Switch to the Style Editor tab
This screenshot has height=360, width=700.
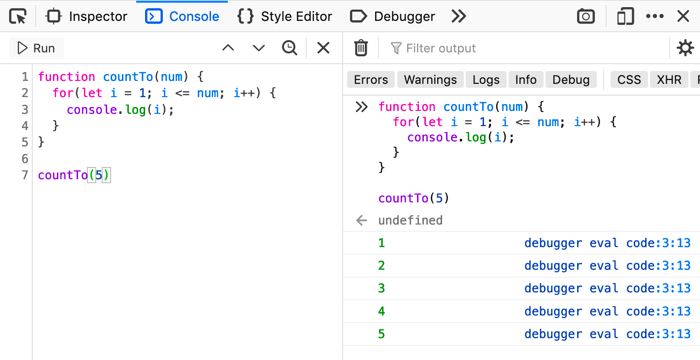(285, 17)
